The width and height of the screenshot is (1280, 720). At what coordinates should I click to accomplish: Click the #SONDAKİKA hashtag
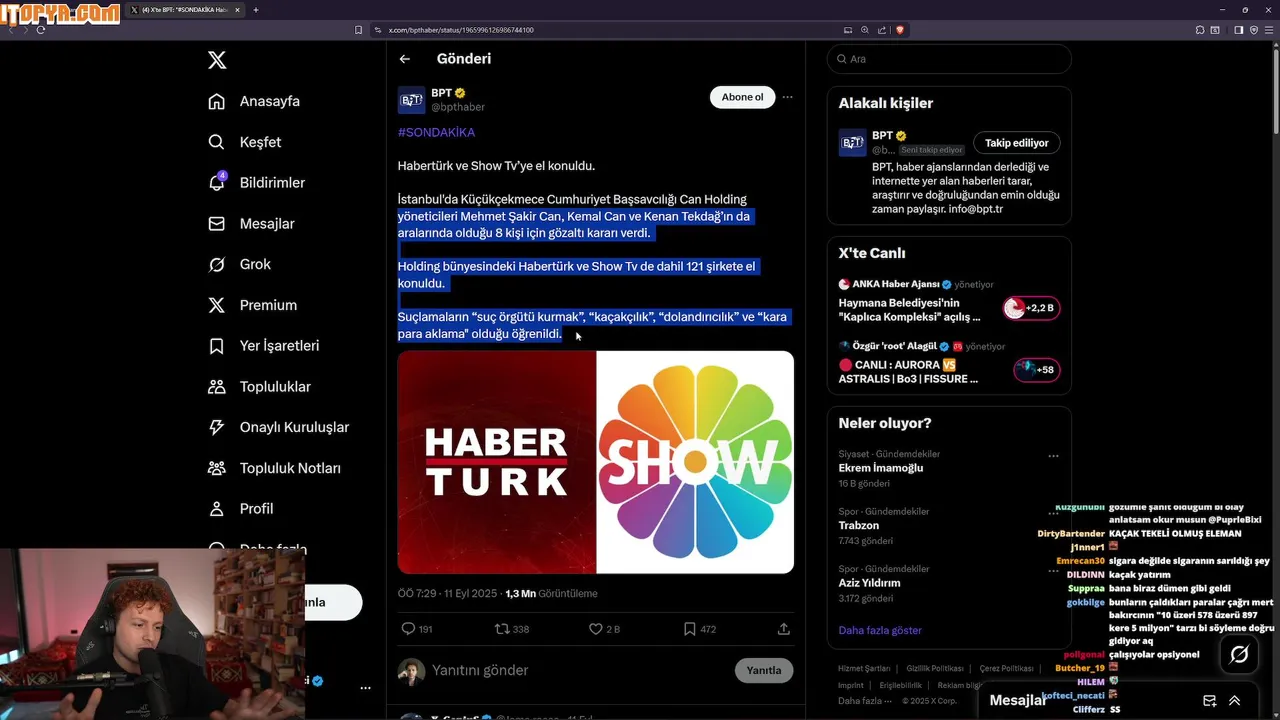click(436, 132)
